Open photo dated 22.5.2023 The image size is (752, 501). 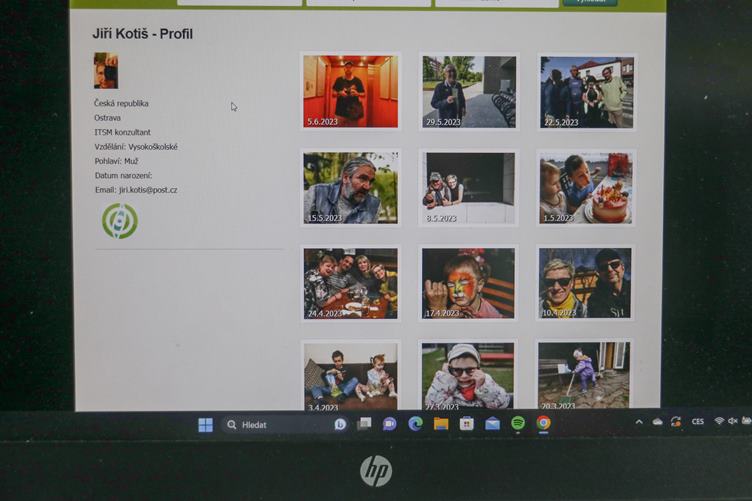pyautogui.click(x=587, y=92)
